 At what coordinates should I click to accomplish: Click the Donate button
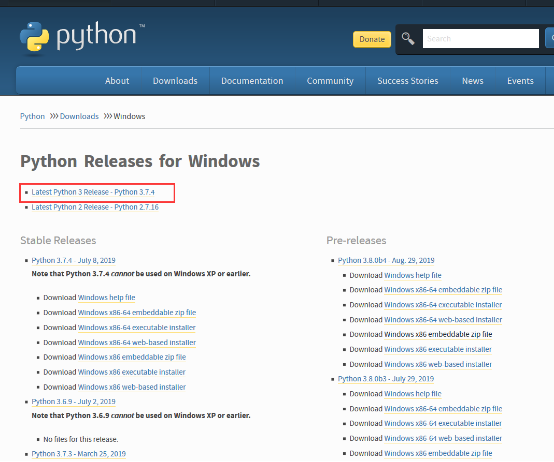tap(372, 39)
